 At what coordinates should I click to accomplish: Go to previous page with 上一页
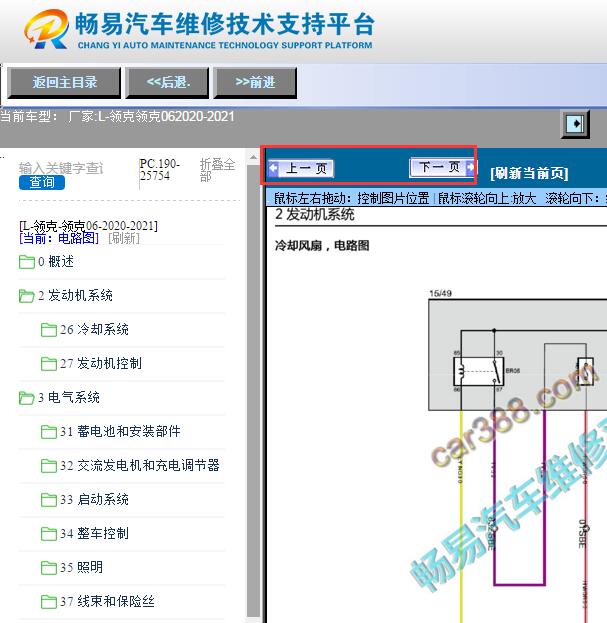(301, 168)
